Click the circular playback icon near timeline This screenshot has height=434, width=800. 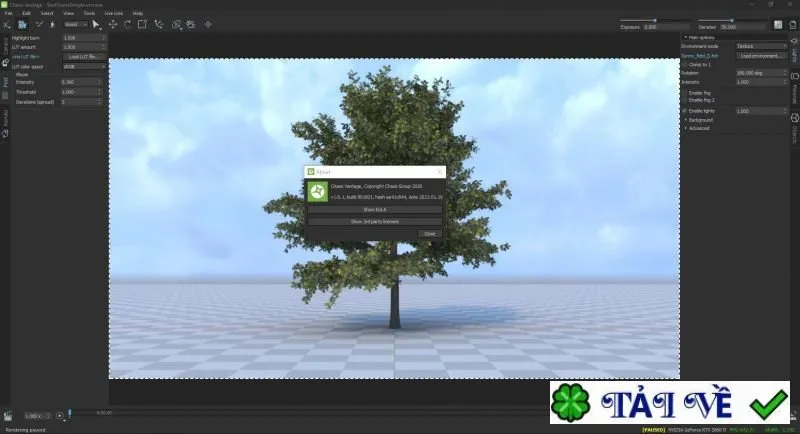tap(60, 416)
